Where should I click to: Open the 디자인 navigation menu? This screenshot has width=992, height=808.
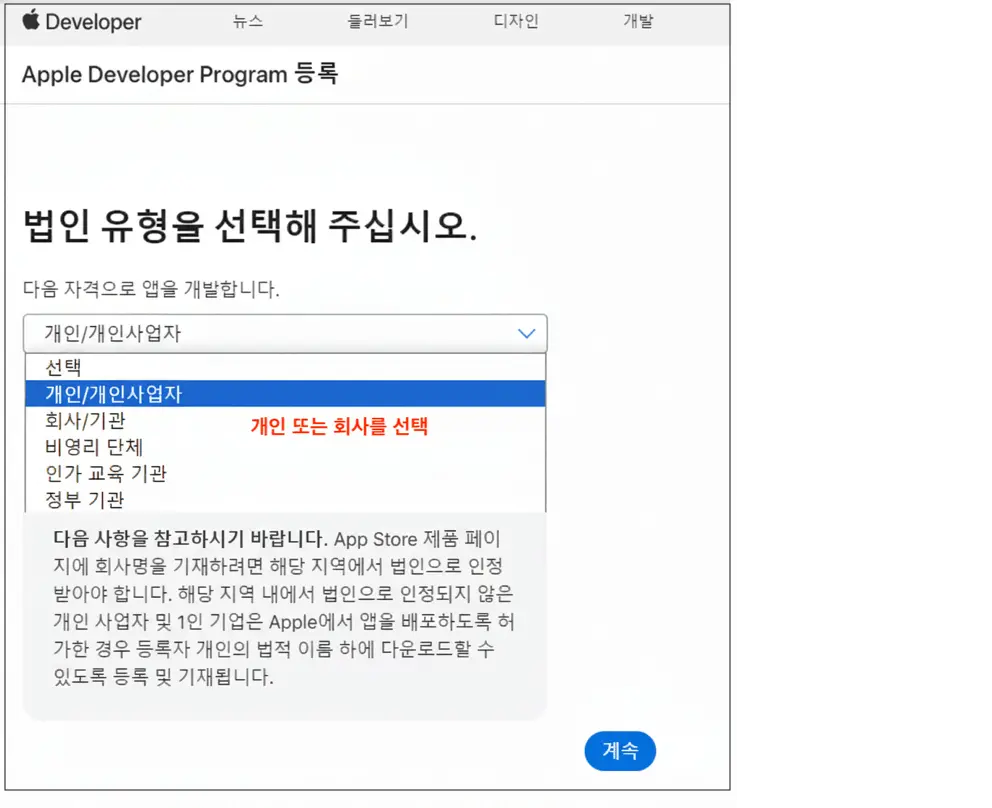516,22
